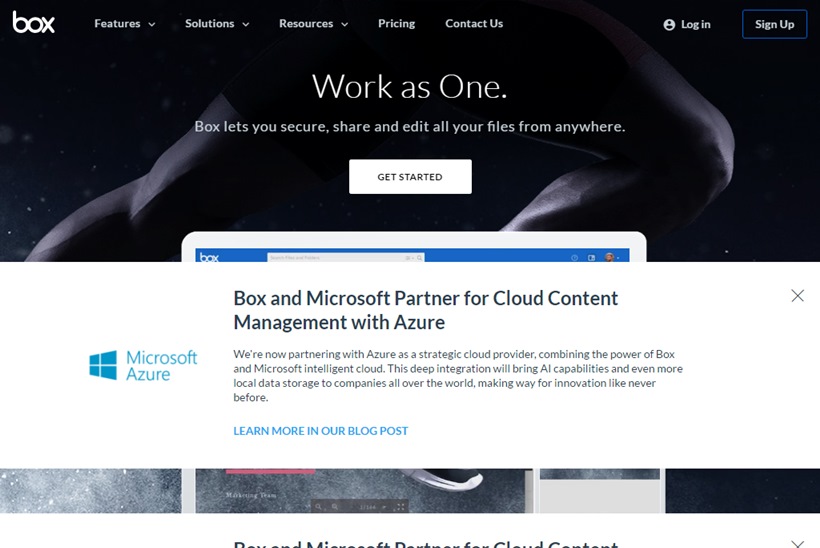Click the search field in Box app preview

tap(346, 258)
